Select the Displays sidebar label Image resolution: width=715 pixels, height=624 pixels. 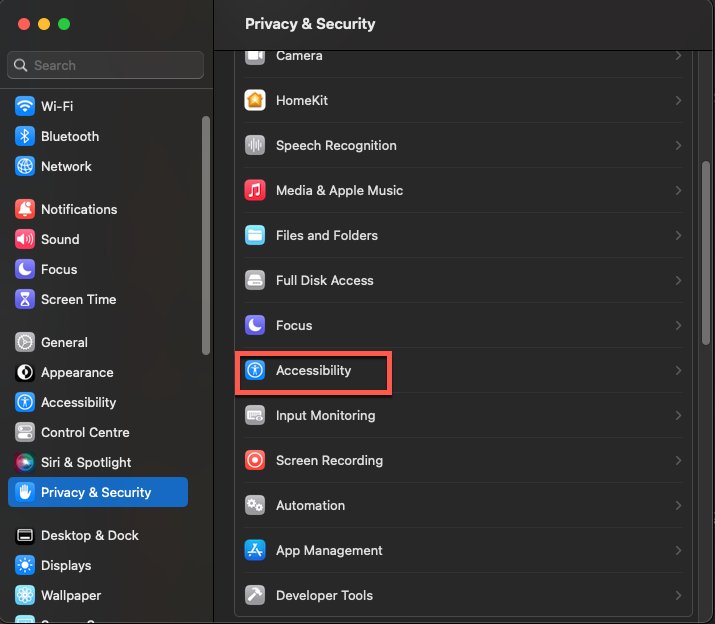pyautogui.click(x=66, y=566)
